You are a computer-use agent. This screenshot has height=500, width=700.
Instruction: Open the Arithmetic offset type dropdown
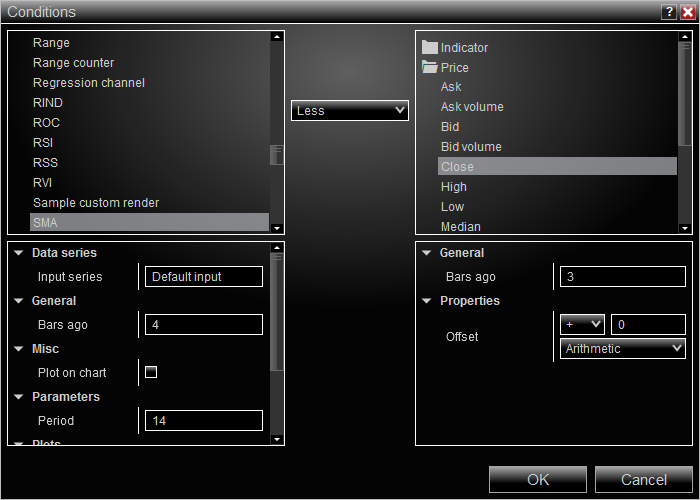[x=623, y=349]
